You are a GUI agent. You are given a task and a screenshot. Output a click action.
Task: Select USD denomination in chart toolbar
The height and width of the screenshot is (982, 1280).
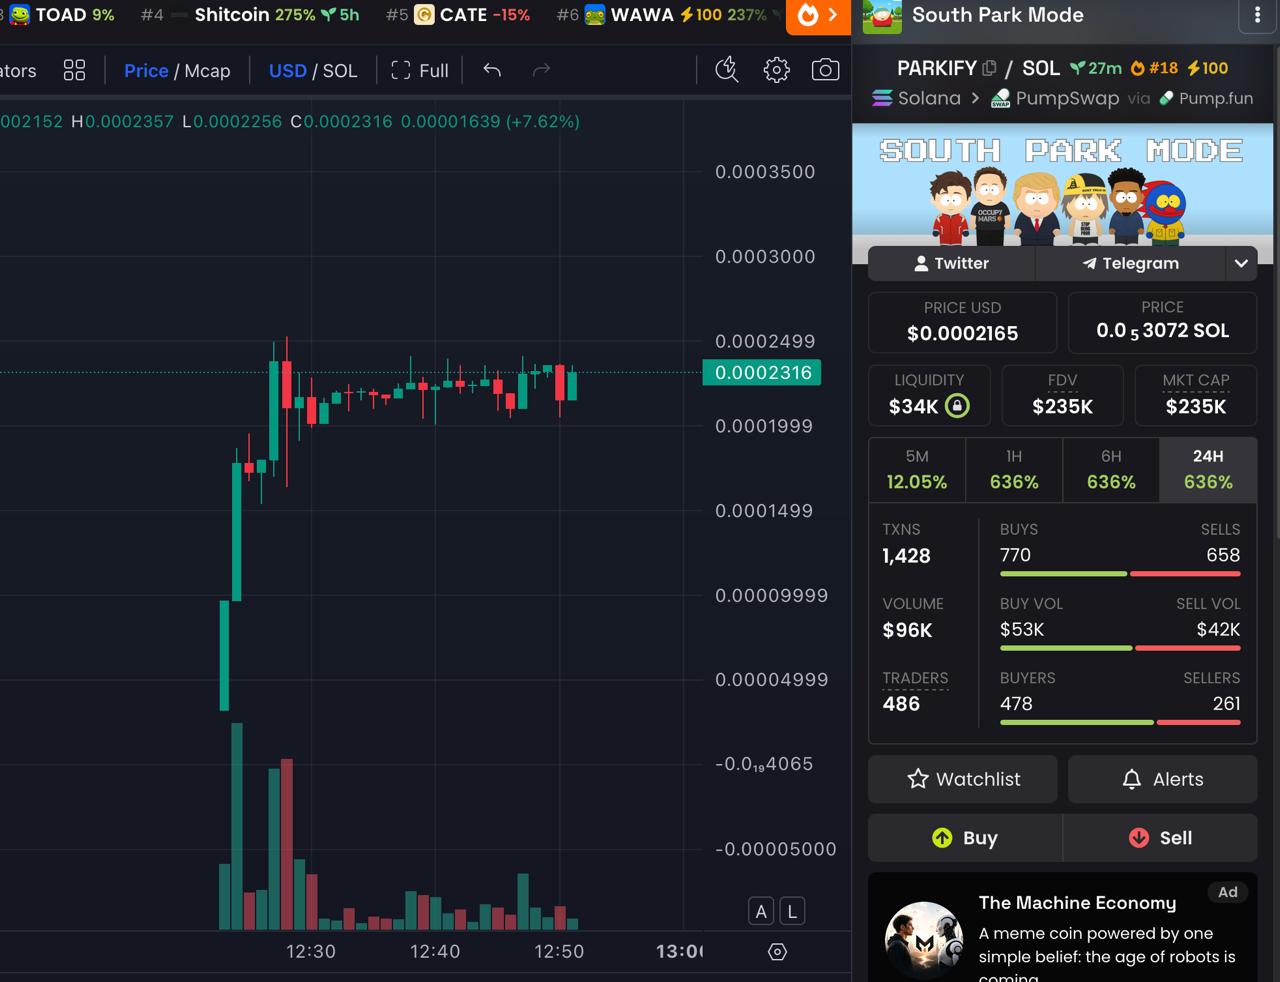pos(288,71)
